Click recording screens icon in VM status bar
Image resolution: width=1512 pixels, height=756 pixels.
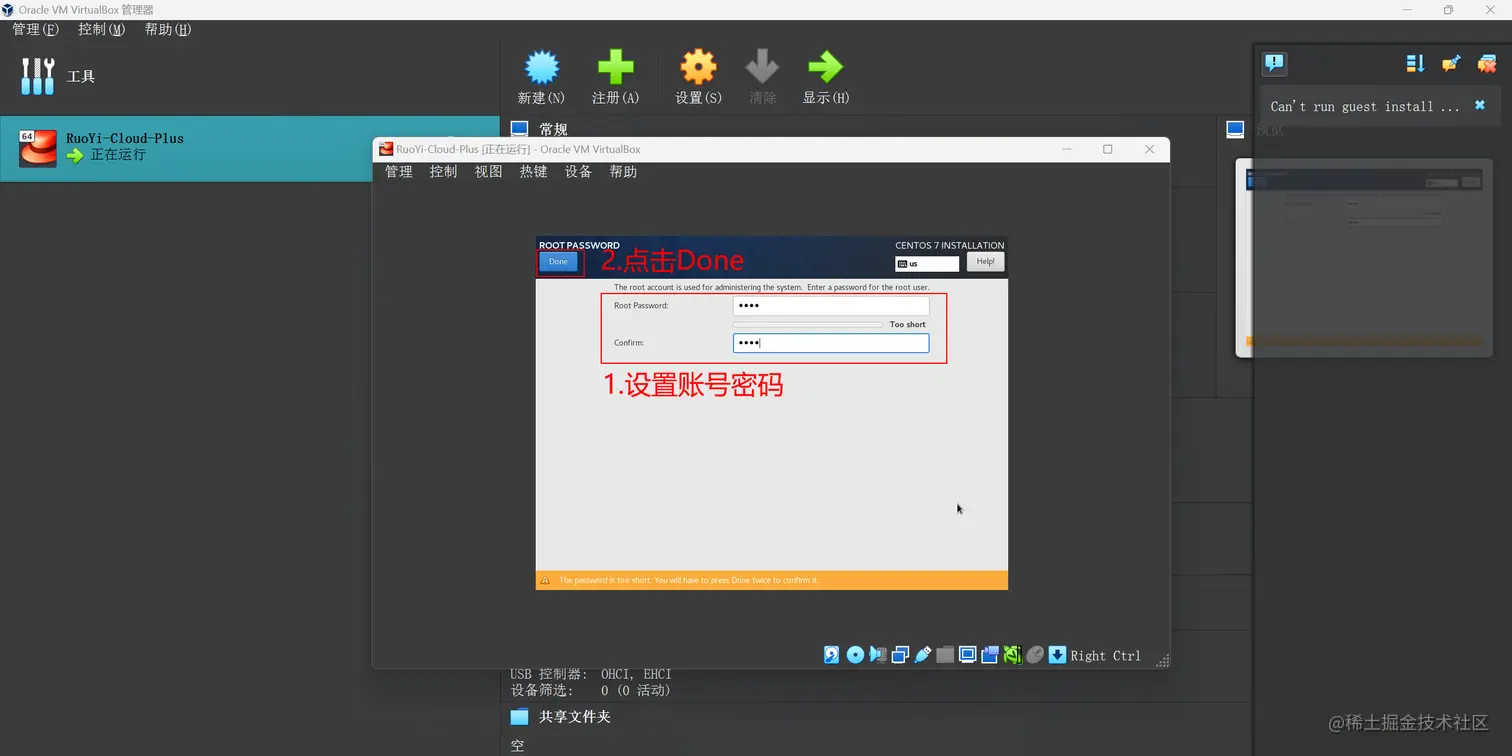(990, 655)
